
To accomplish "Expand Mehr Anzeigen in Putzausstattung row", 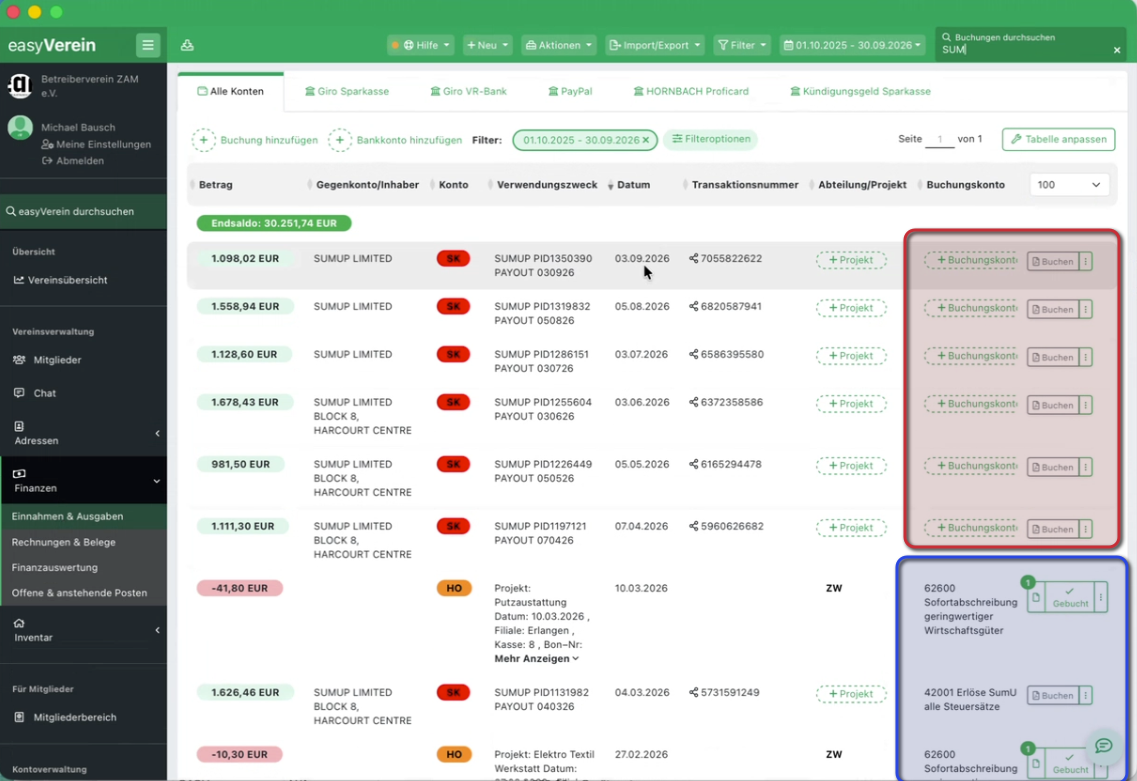I will click(536, 659).
